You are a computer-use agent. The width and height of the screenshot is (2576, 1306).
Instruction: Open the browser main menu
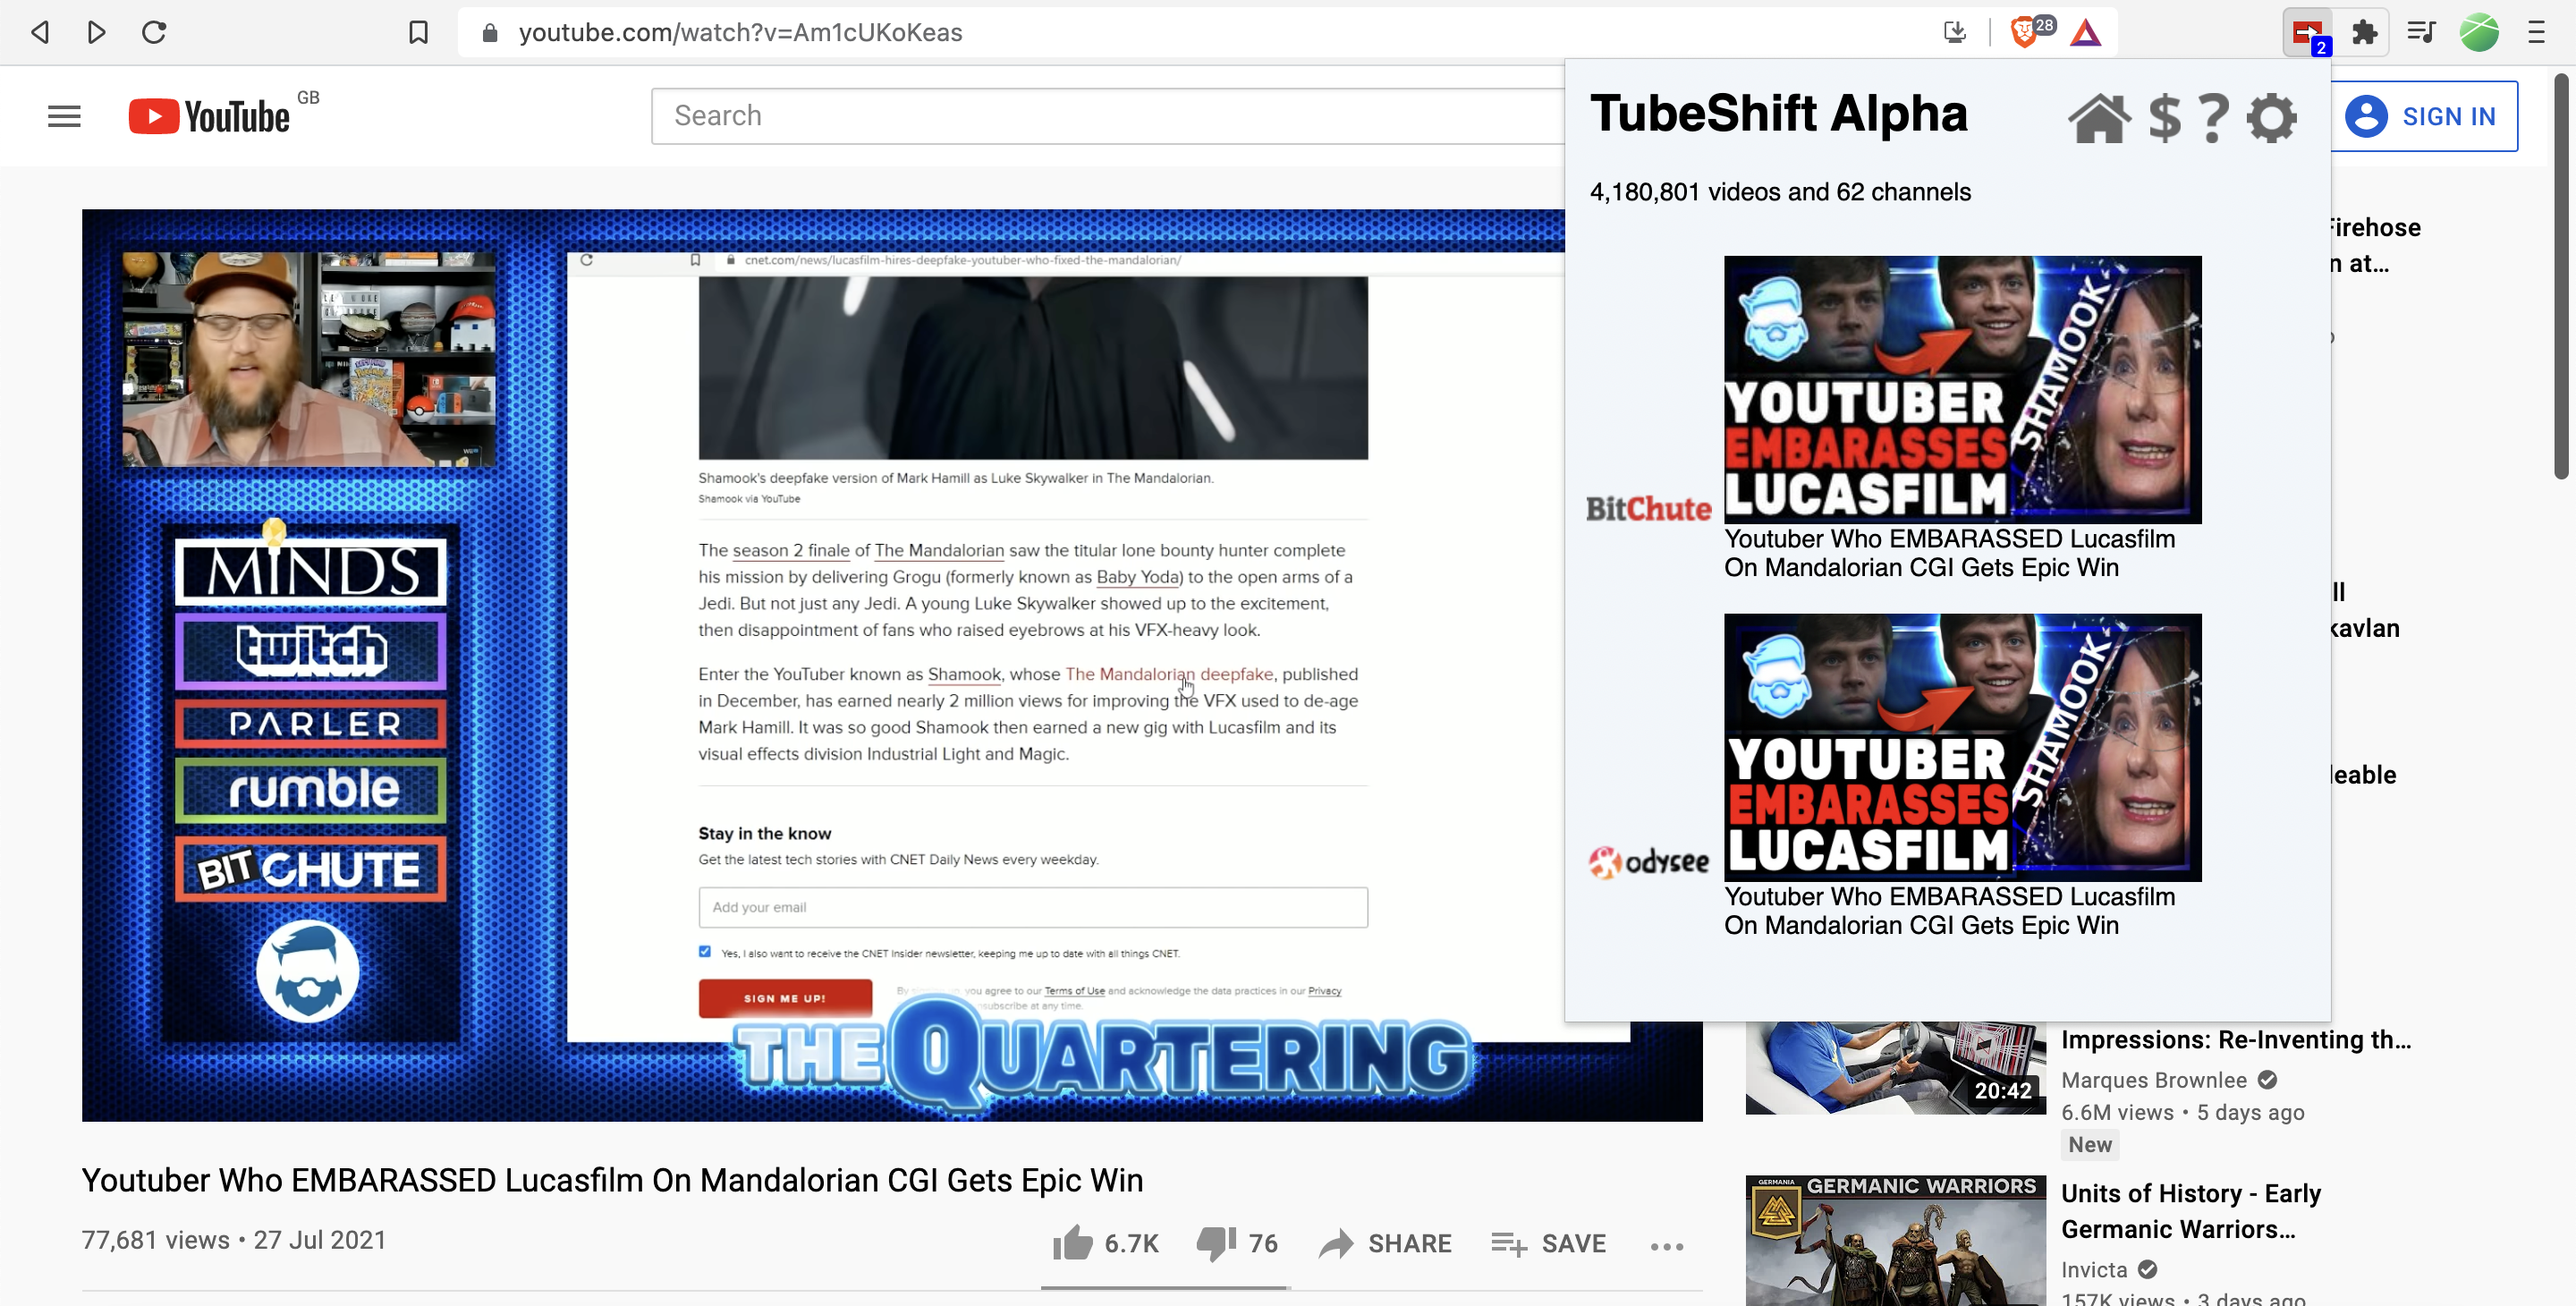click(x=2536, y=33)
